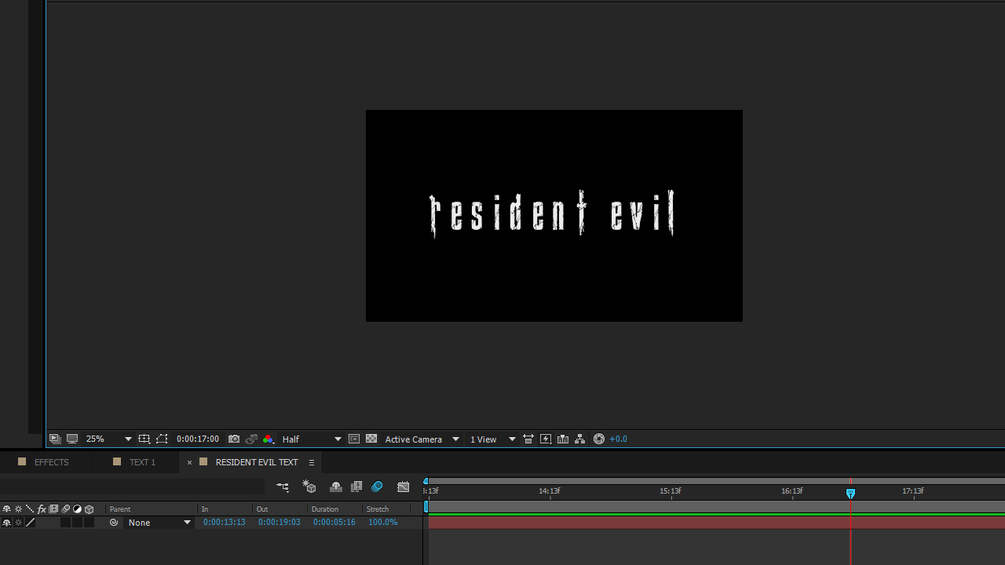This screenshot has width=1005, height=565.
Task: Open the Half resolution dropdown
Action: pyautogui.click(x=311, y=439)
